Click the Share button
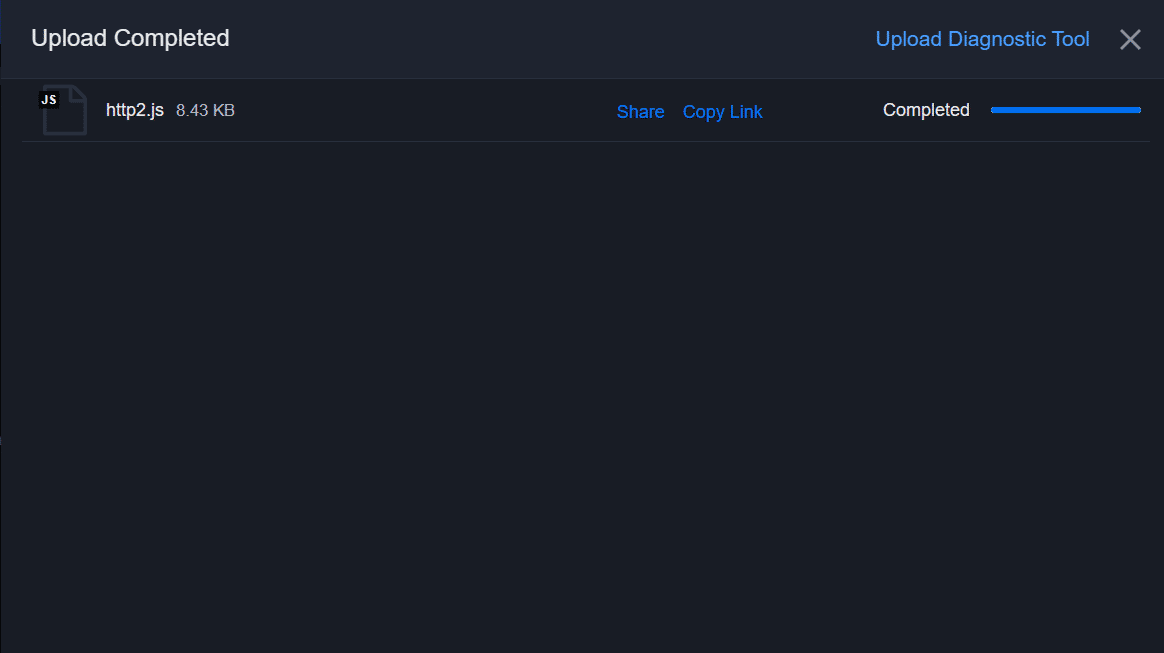 click(640, 112)
